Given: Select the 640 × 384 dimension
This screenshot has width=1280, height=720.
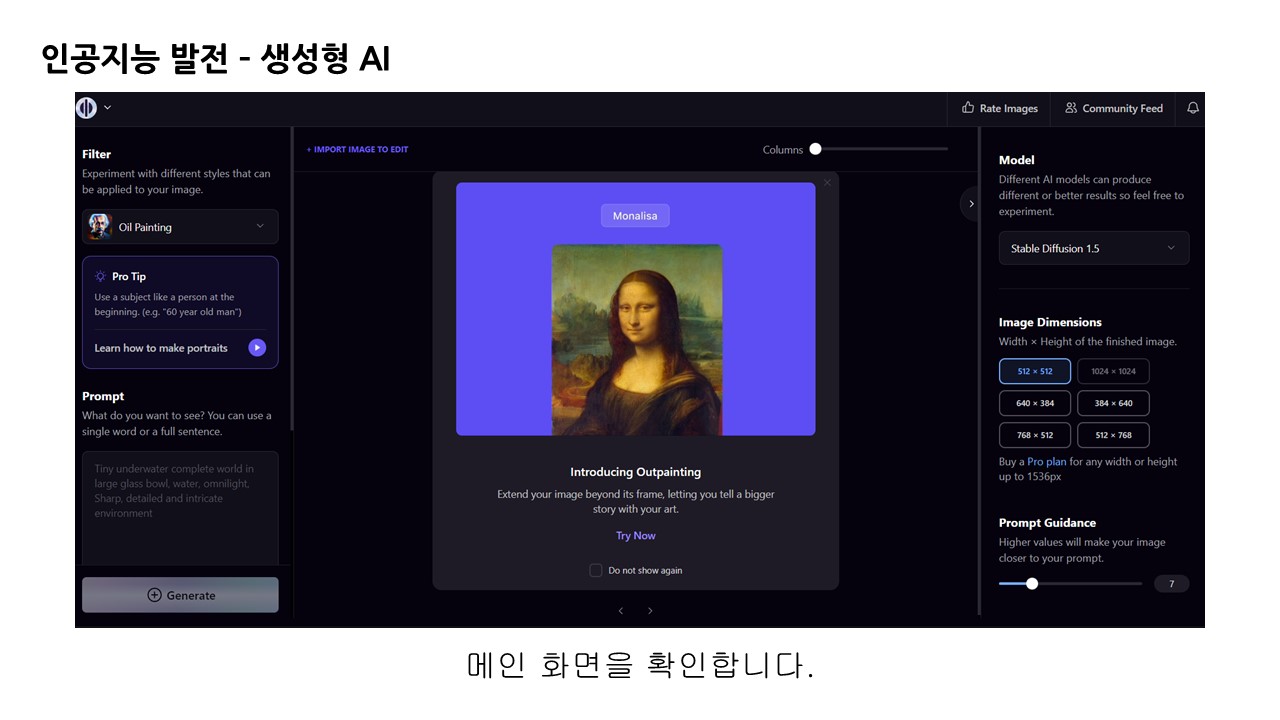Looking at the screenshot, I should (x=1035, y=404).
